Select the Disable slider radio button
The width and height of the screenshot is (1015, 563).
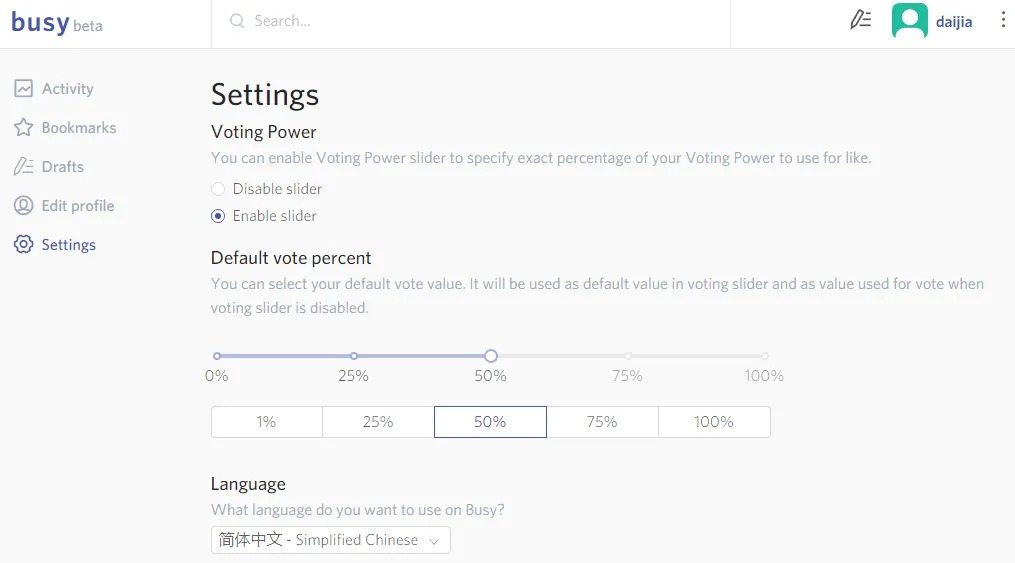(218, 189)
